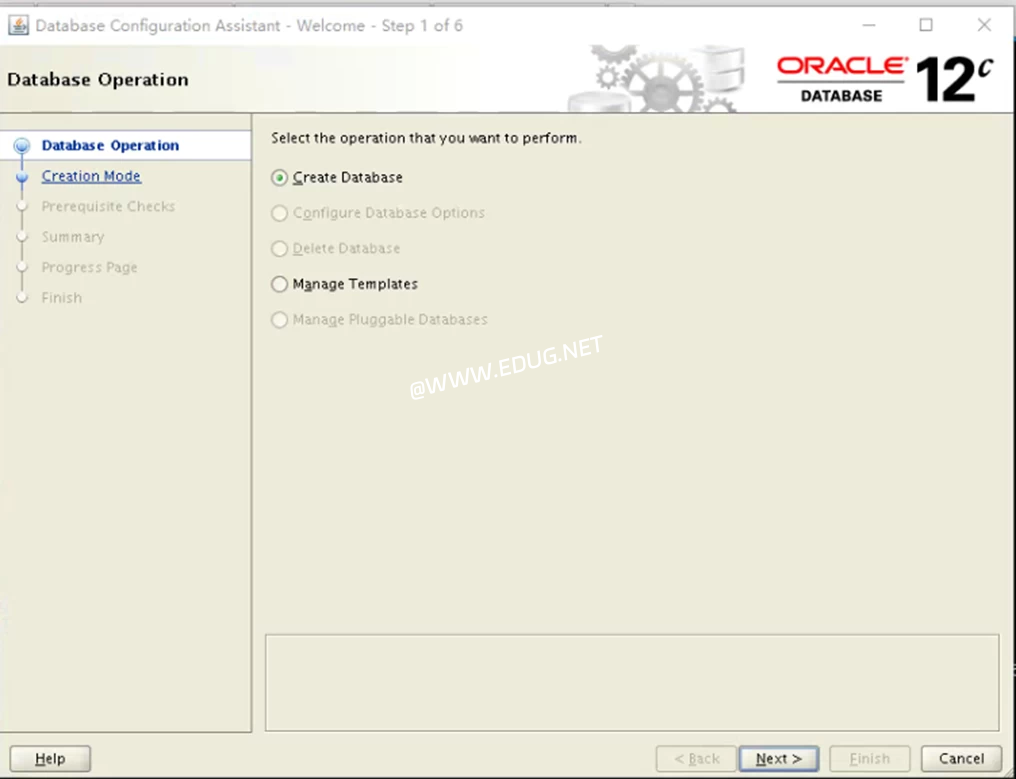Image resolution: width=1016 pixels, height=779 pixels.
Task: Cancel the database configuration wizard
Action: tap(962, 759)
